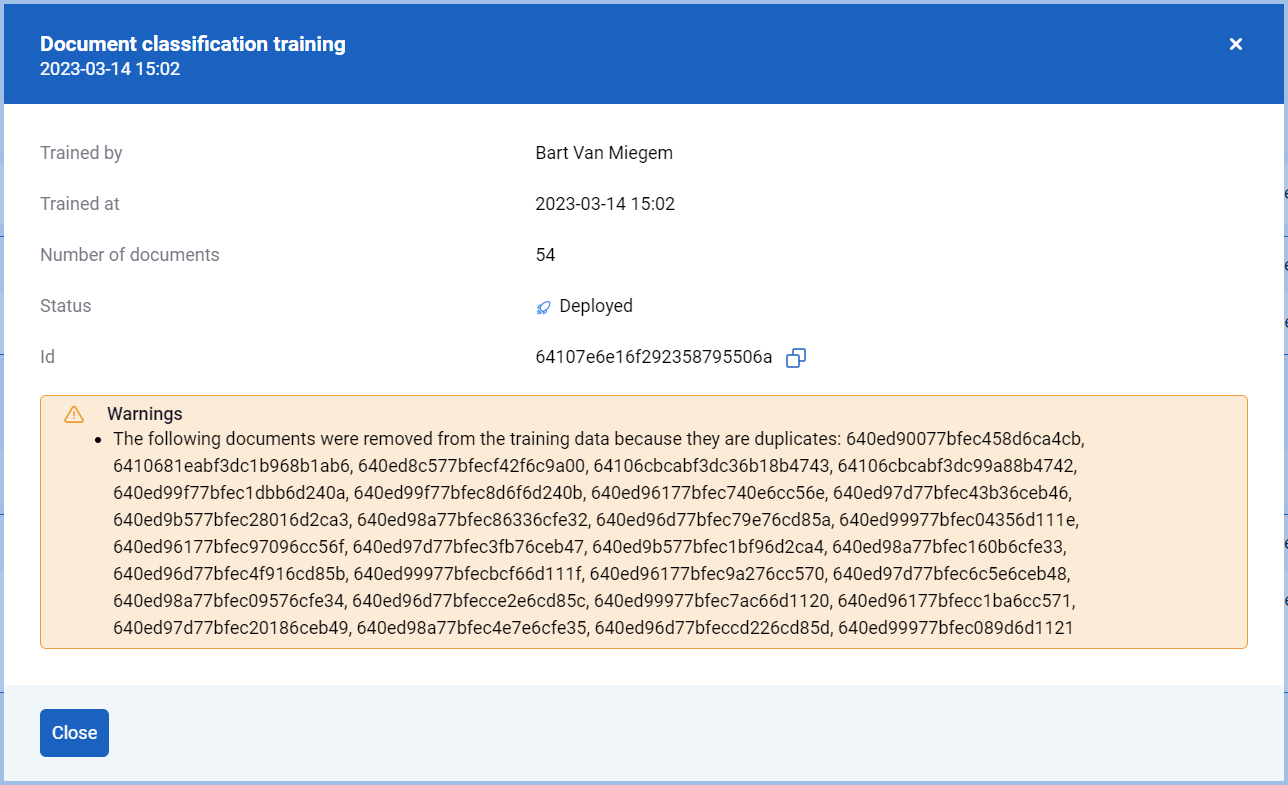Click the blue Close button
Viewport: 1288px width, 785px height.
point(74,733)
